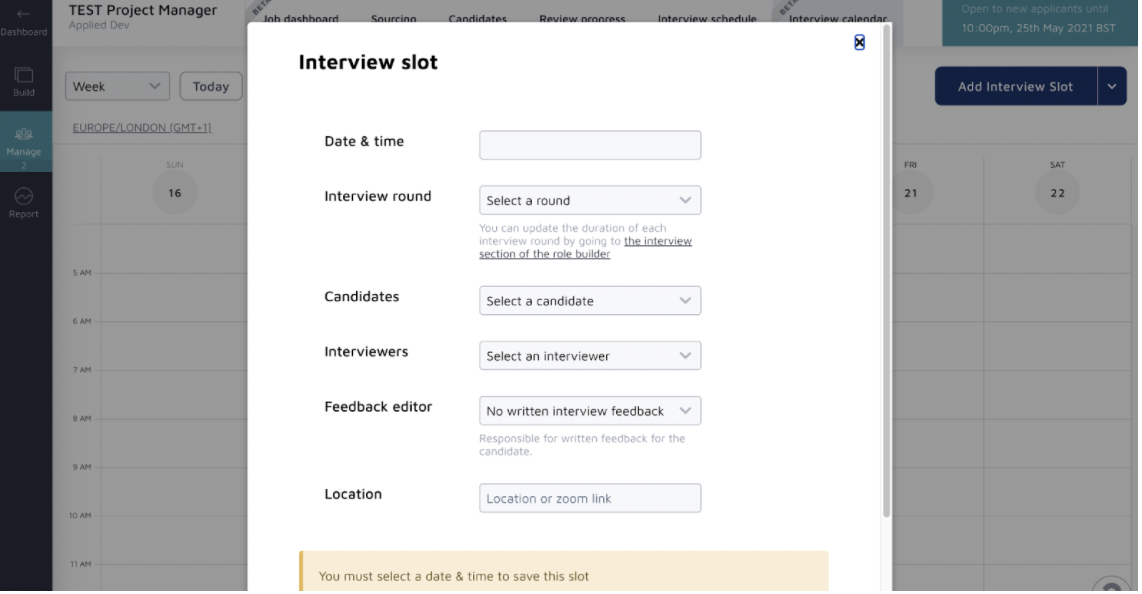This screenshot has height=594, width=1142.
Task: Open the Manage section icon in sidebar
Action: pyautogui.click(x=23, y=135)
